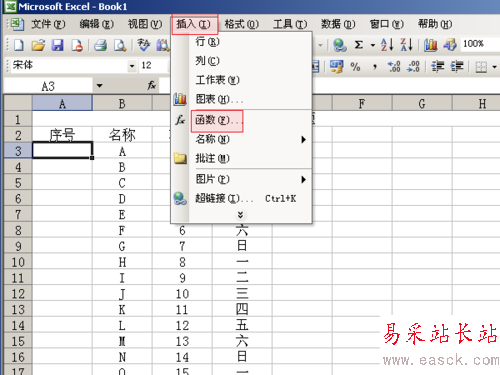Image resolution: width=500 pixels, height=375 pixels.
Task: Expand the font name dropdown
Action: coord(132,66)
